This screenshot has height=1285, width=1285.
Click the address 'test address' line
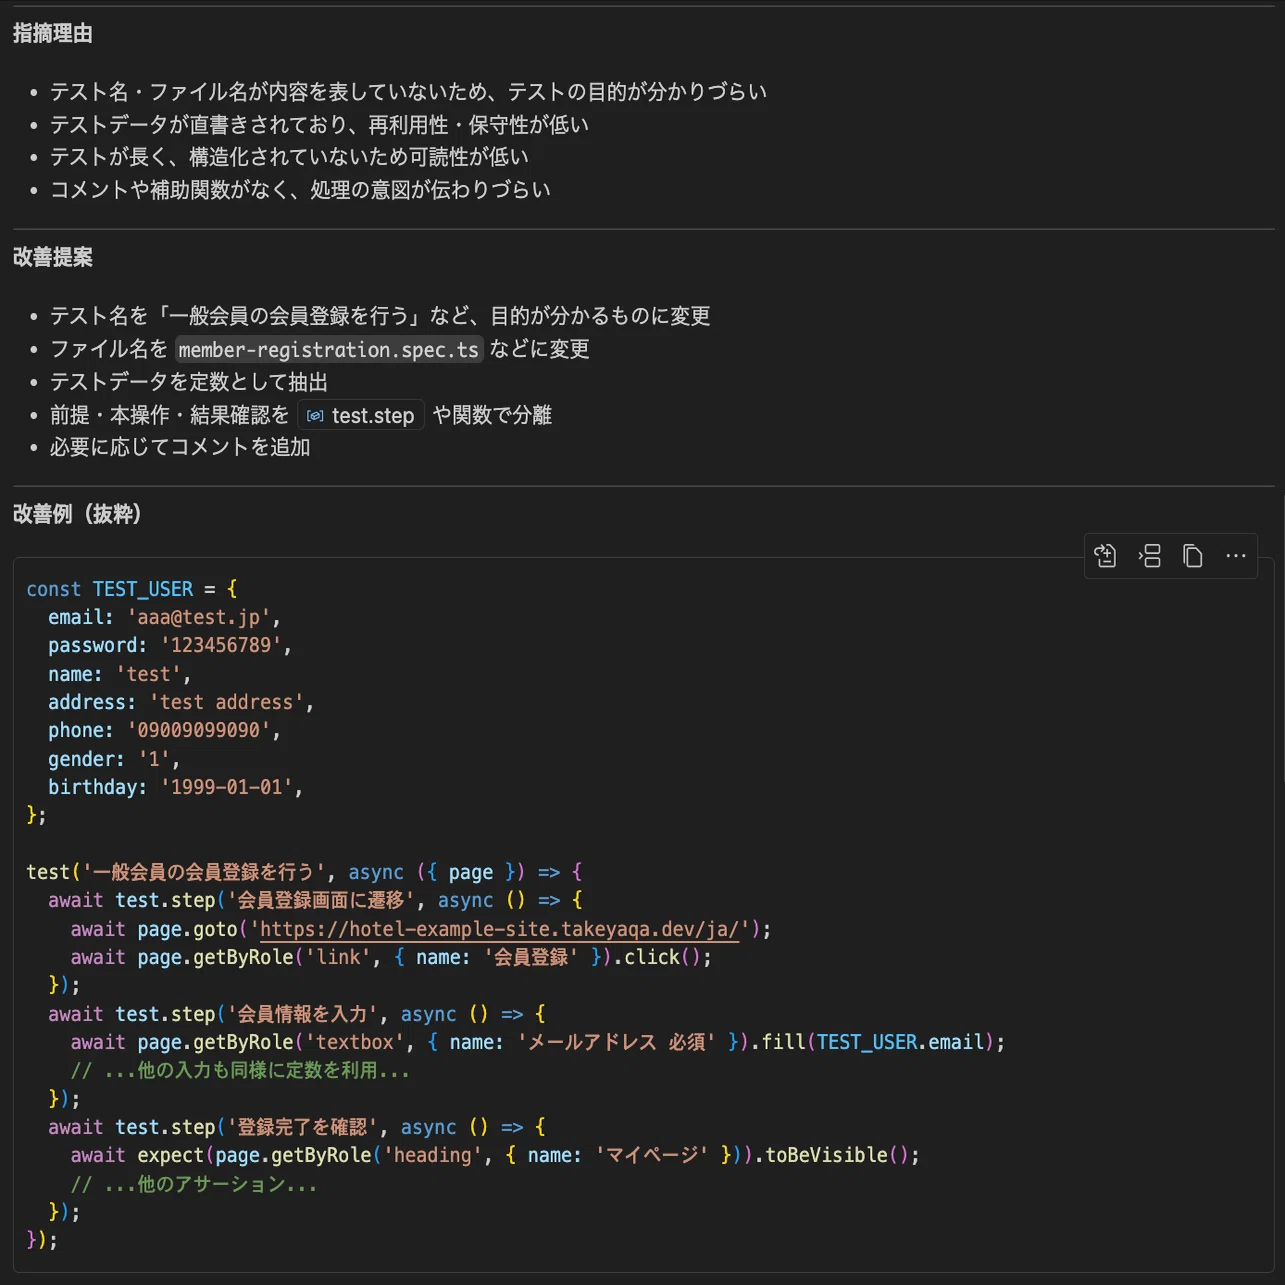click(181, 702)
